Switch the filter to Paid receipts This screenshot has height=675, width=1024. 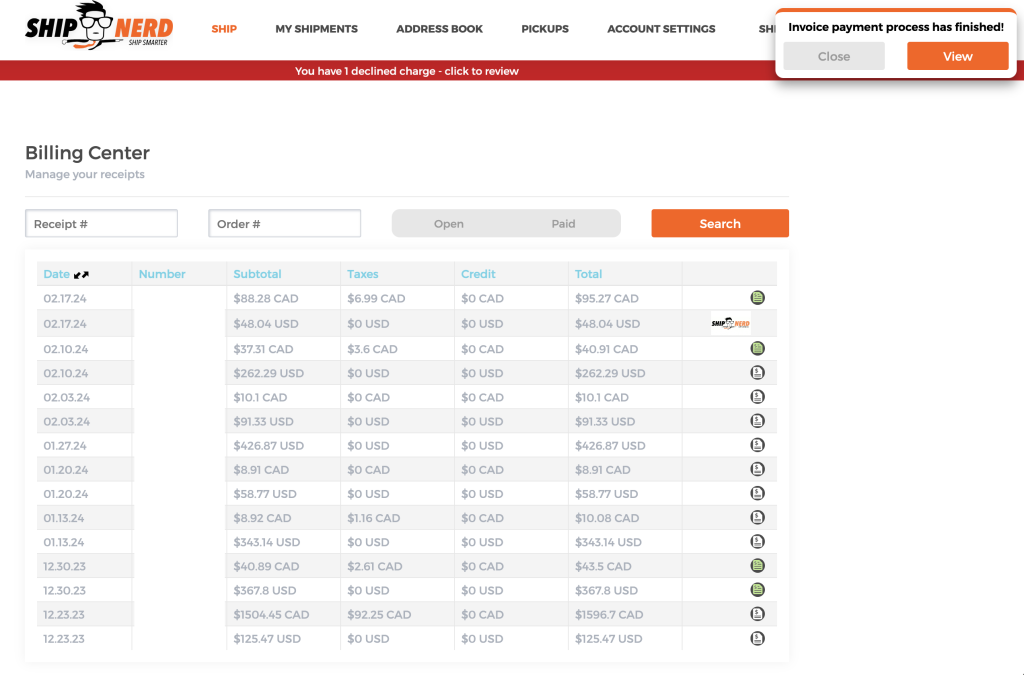563,224
